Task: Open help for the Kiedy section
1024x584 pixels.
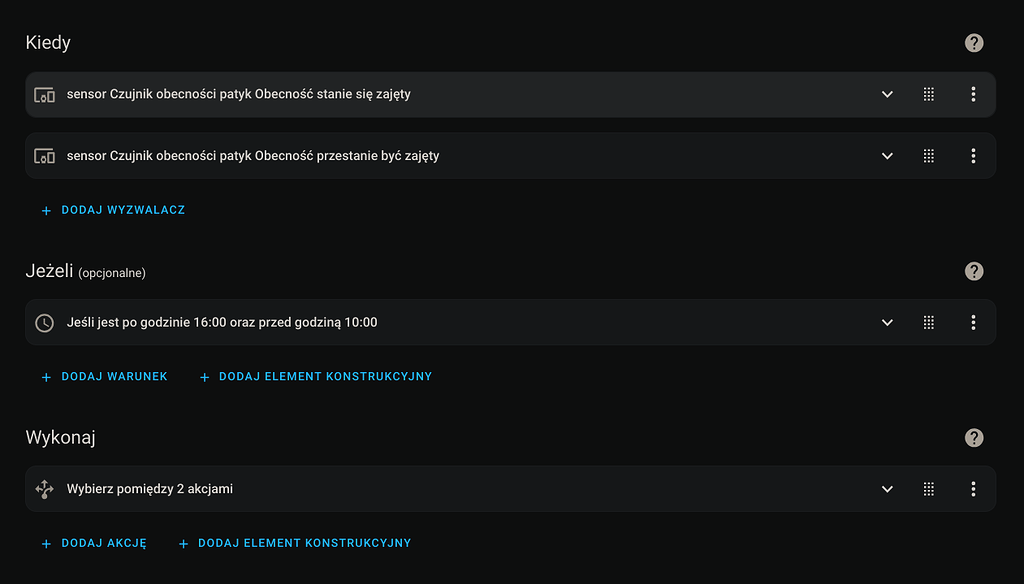Action: click(x=974, y=43)
